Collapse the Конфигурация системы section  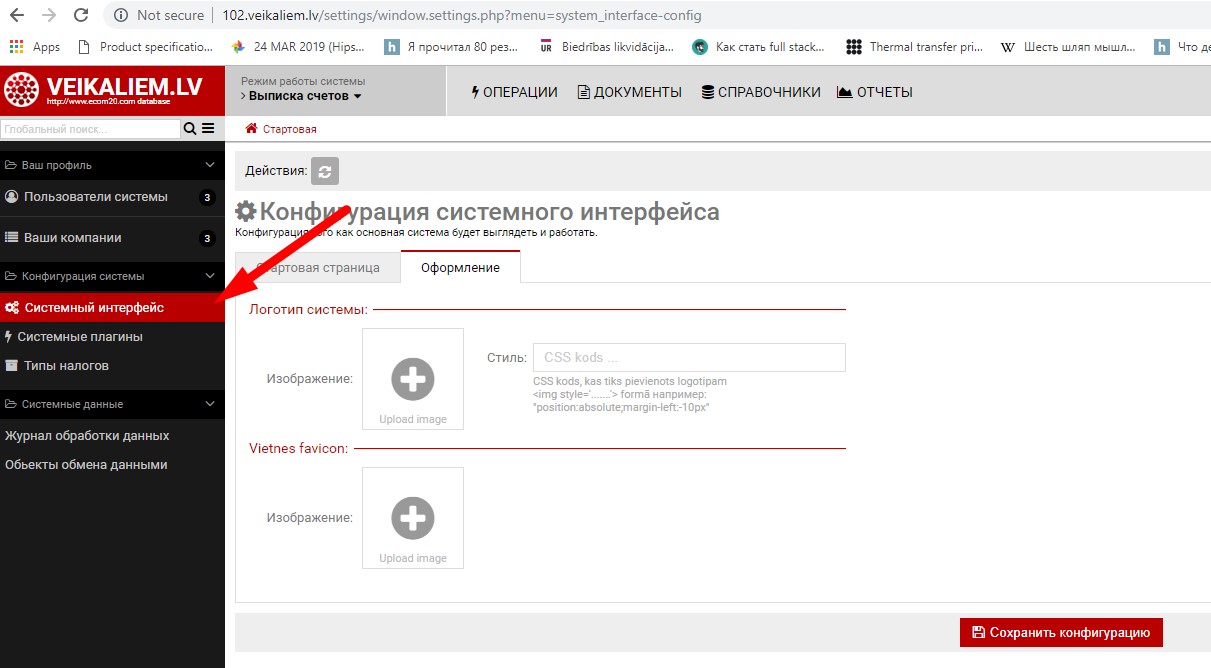(209, 276)
